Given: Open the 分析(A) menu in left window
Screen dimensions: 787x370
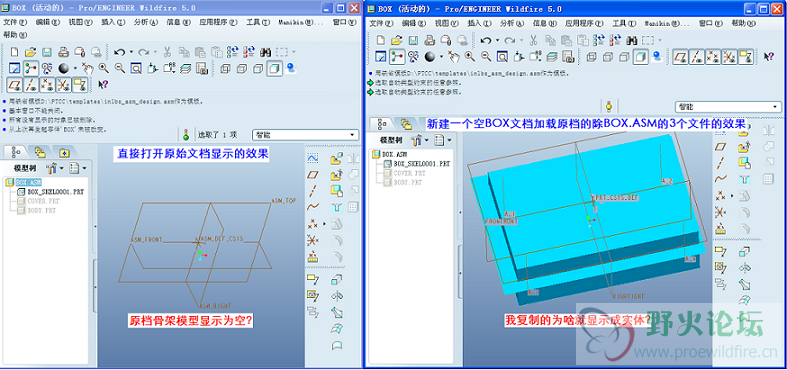Looking at the screenshot, I should 146,22.
